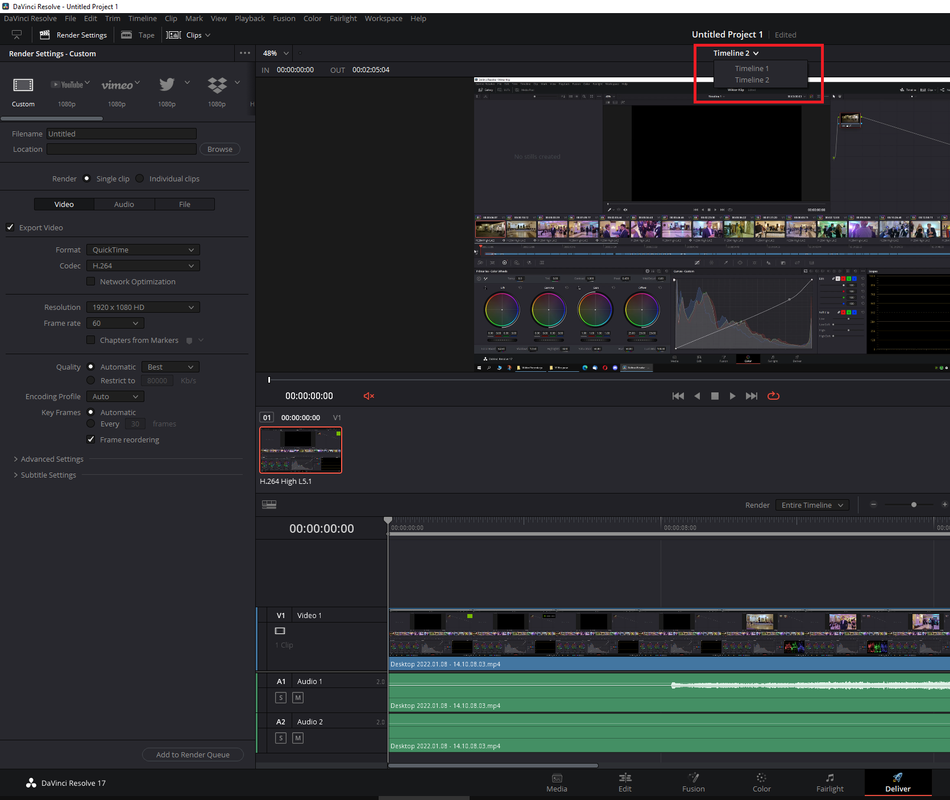Click the viewer scrubber playhead
The width and height of the screenshot is (950, 800).
click(x=269, y=380)
